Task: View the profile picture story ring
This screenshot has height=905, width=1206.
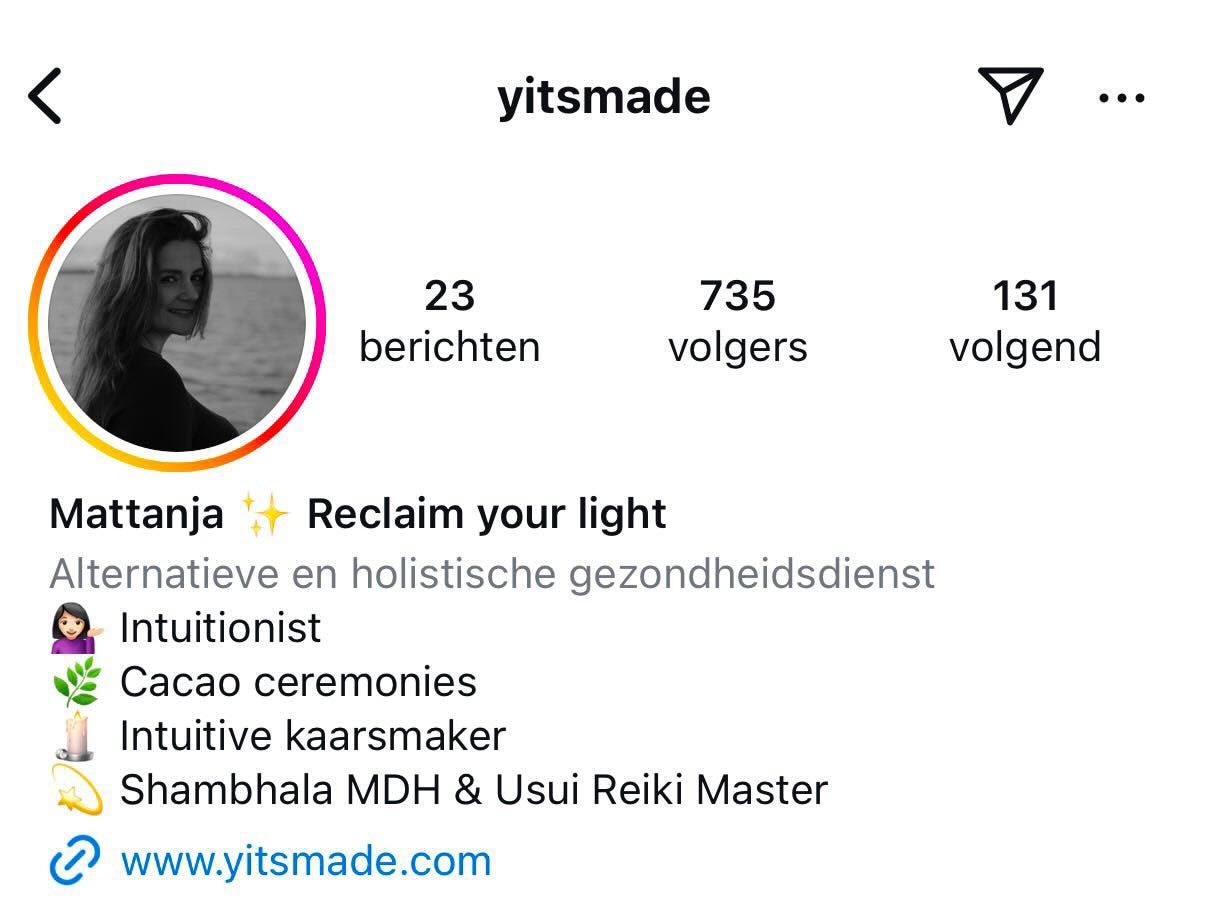Action: click(177, 322)
